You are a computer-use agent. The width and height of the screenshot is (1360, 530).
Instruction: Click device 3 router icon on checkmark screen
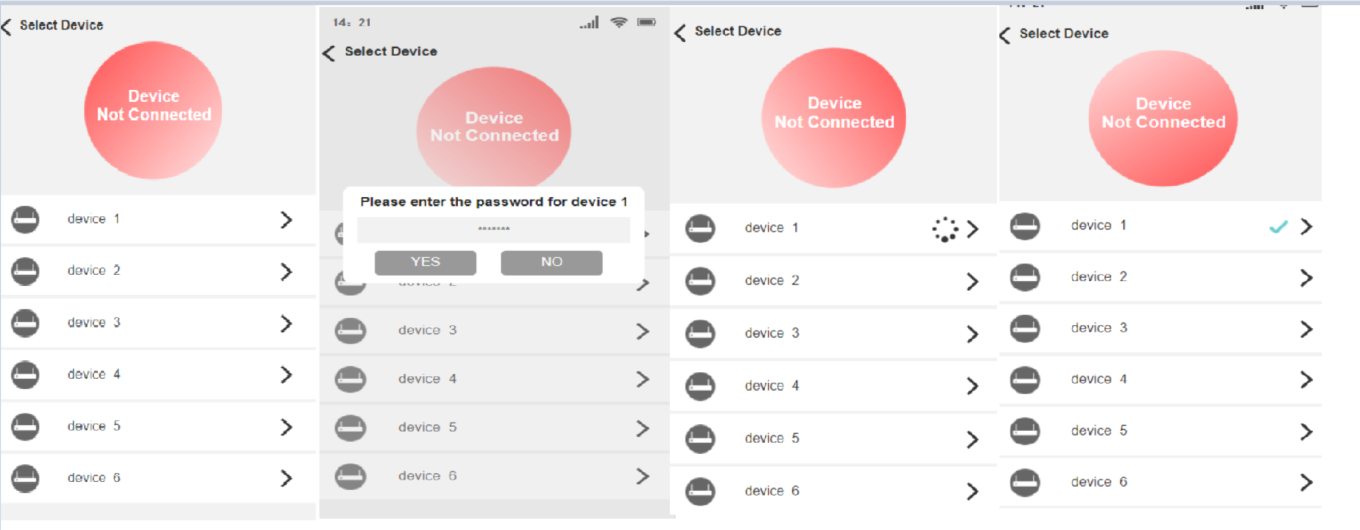pos(1025,329)
